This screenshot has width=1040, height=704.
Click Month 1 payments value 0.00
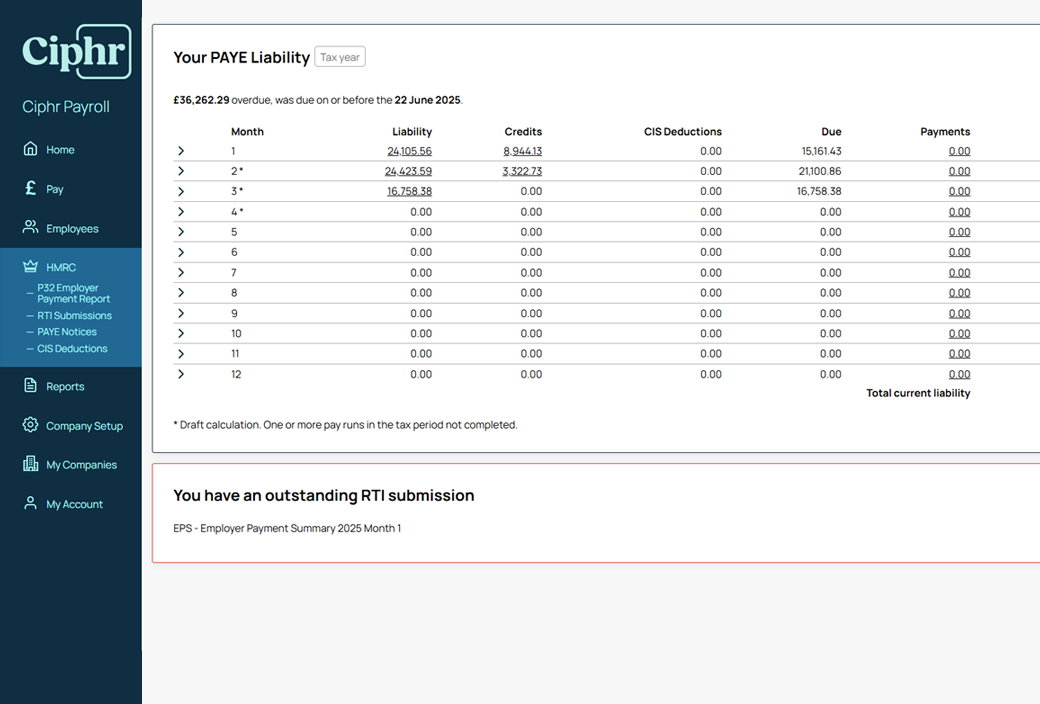(959, 151)
